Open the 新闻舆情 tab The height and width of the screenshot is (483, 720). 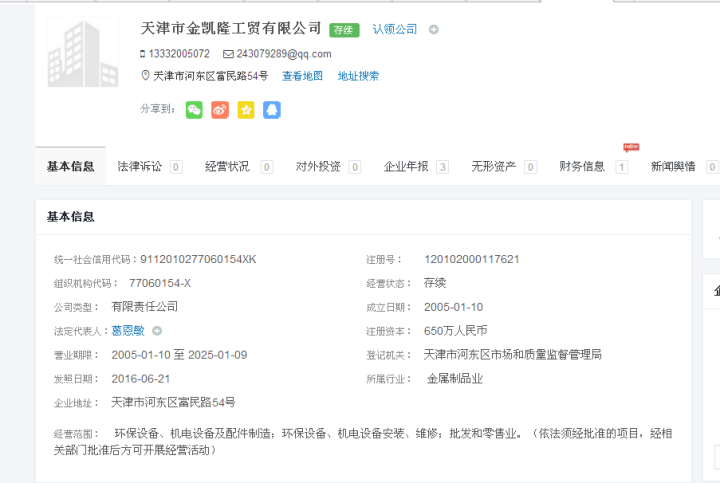tap(673, 167)
